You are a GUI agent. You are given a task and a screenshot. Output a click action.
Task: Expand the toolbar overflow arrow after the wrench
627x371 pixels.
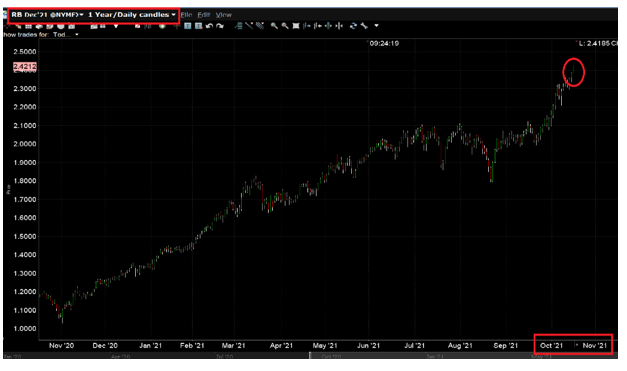(x=376, y=26)
